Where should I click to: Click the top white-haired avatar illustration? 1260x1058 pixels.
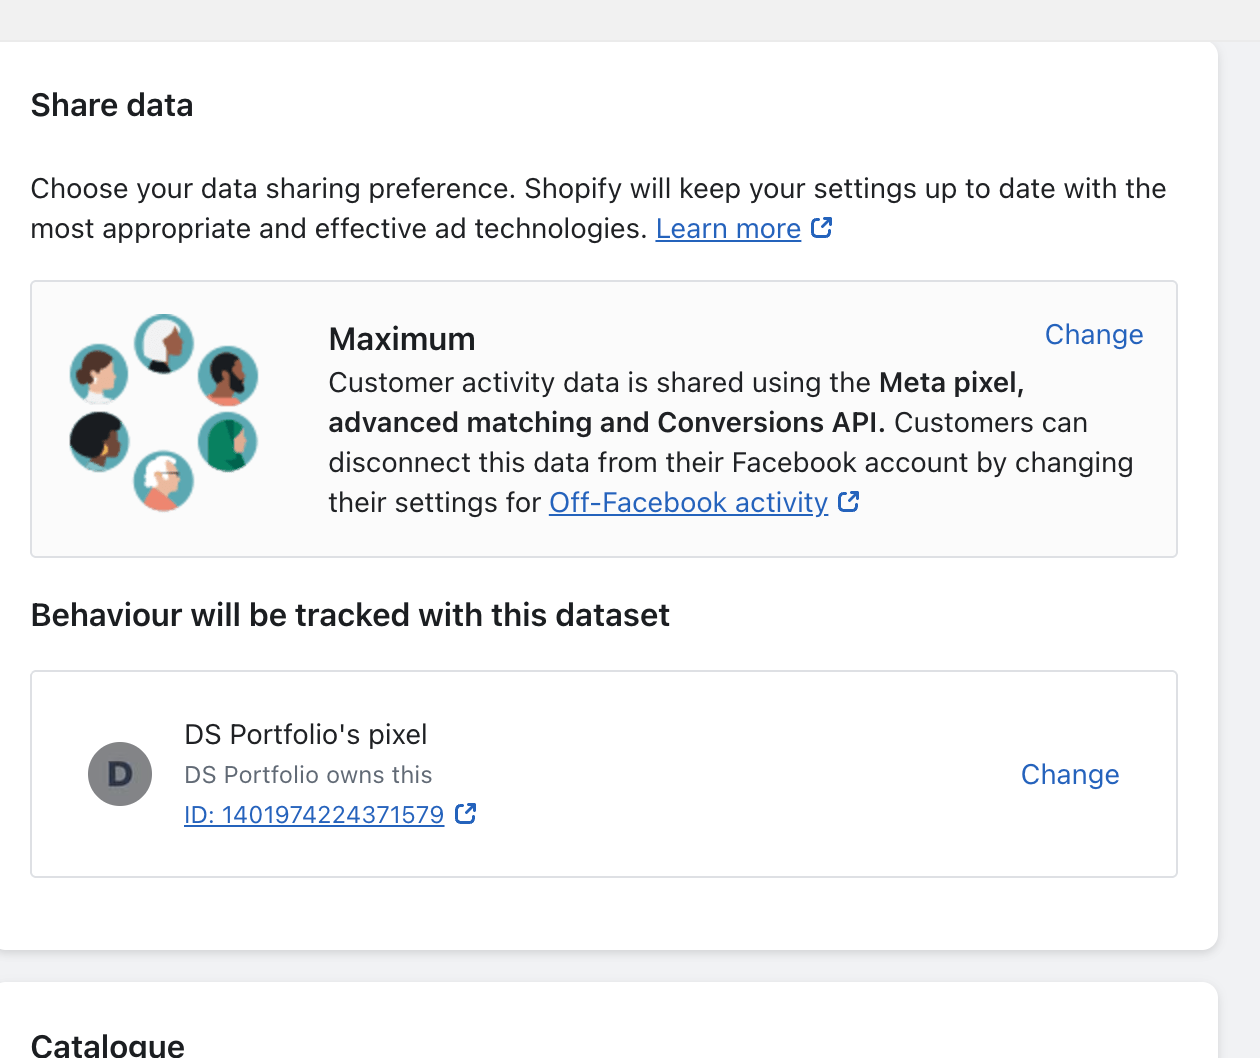[x=164, y=343]
